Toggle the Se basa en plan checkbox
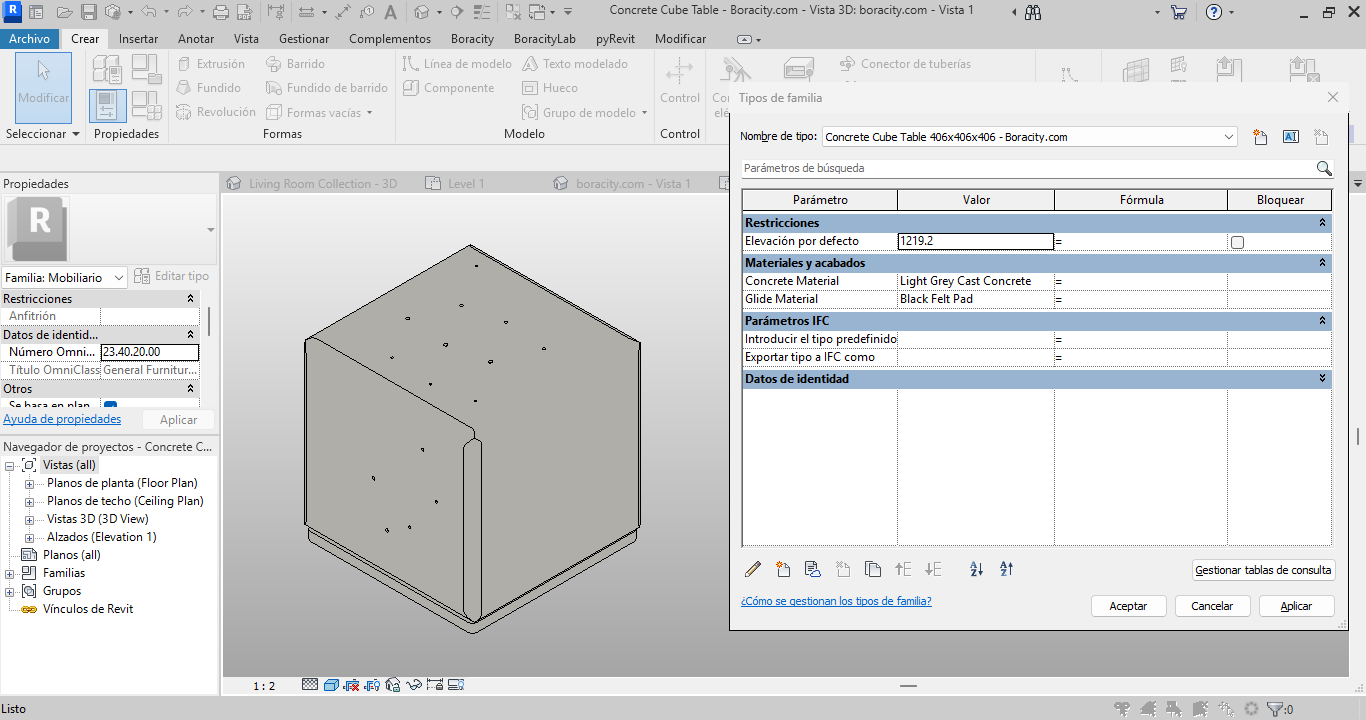This screenshot has height=720, width=1366. (x=110, y=406)
